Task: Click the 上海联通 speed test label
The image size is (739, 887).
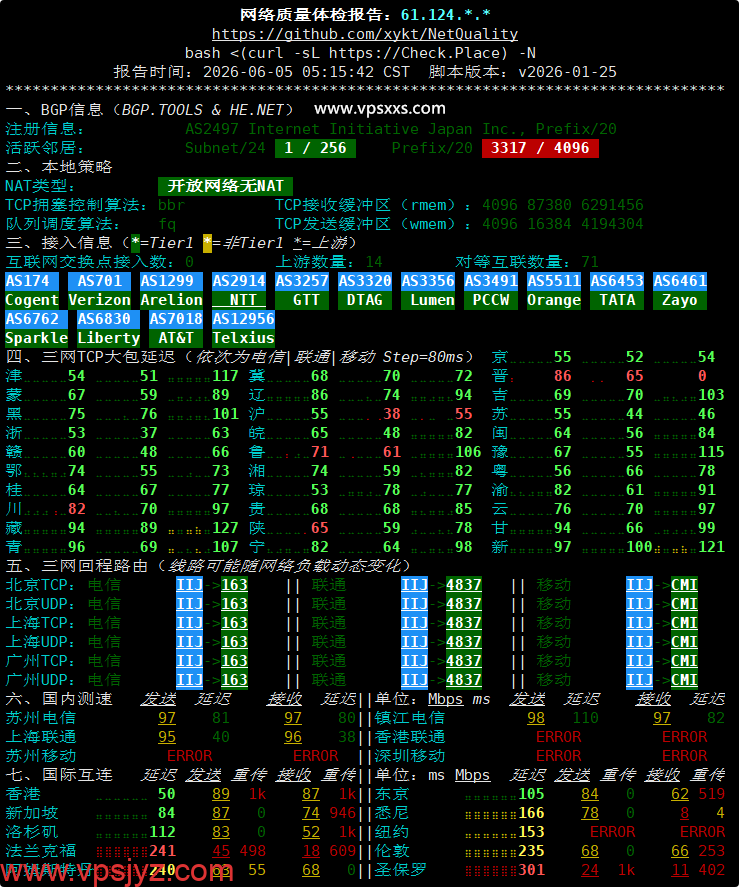Action: [41, 737]
